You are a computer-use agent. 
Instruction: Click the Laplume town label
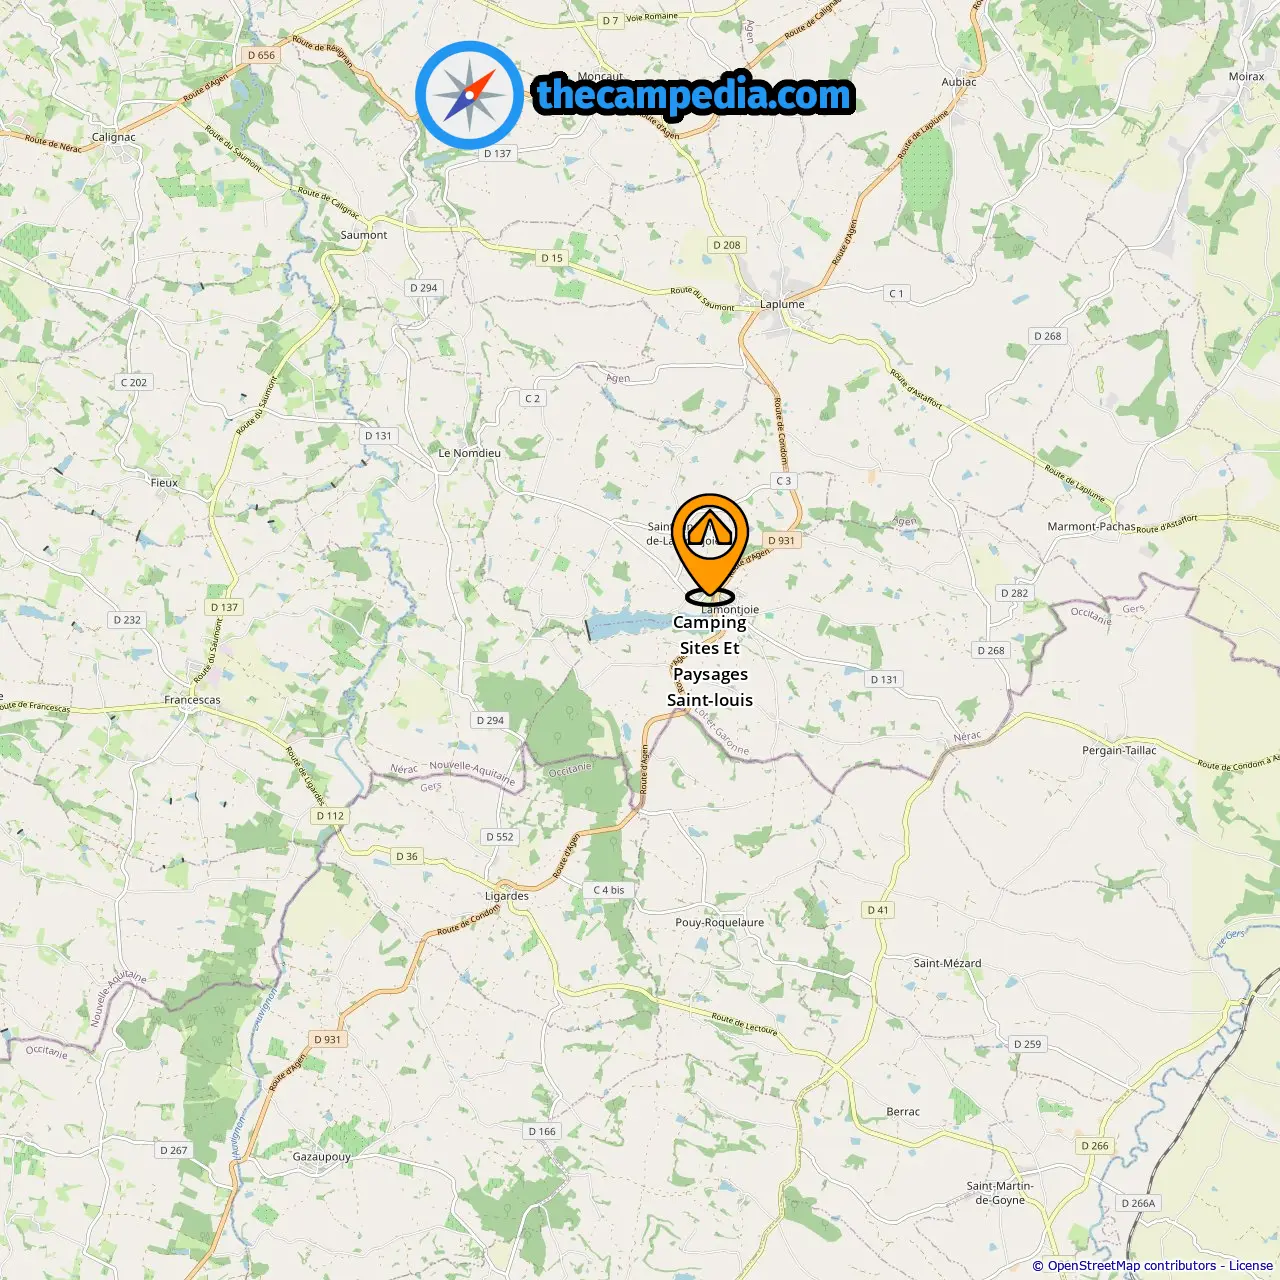point(782,304)
